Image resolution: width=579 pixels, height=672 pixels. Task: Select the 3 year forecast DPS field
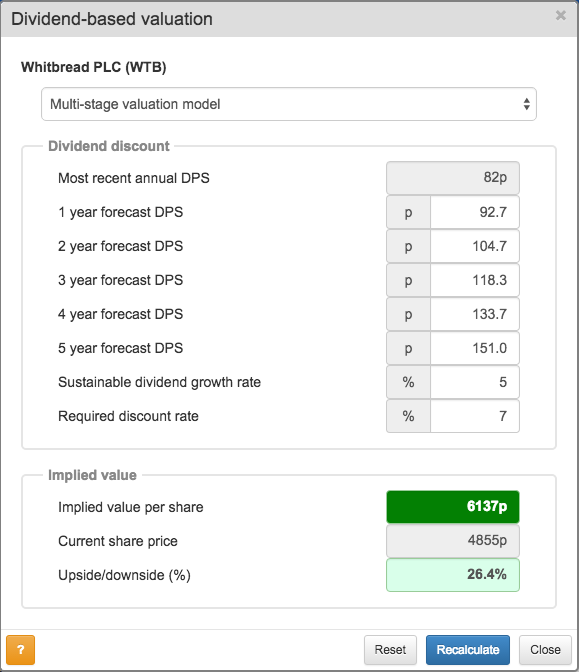[x=475, y=280]
